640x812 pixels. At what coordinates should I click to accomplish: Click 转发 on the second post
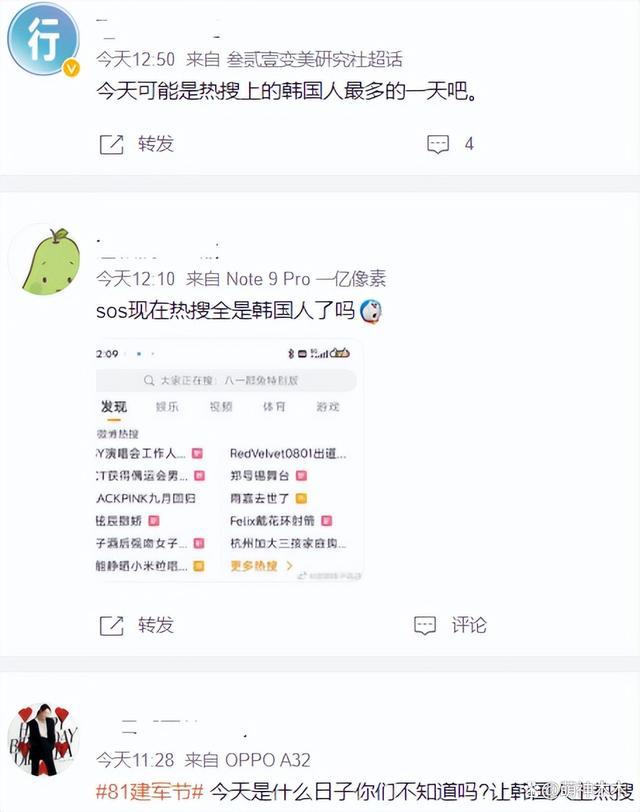click(155, 625)
